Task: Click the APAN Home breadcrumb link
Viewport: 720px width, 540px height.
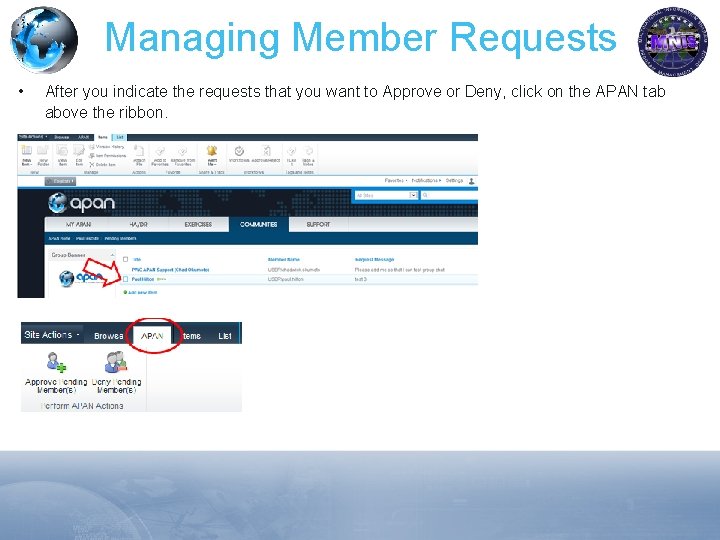Action: pos(59,238)
